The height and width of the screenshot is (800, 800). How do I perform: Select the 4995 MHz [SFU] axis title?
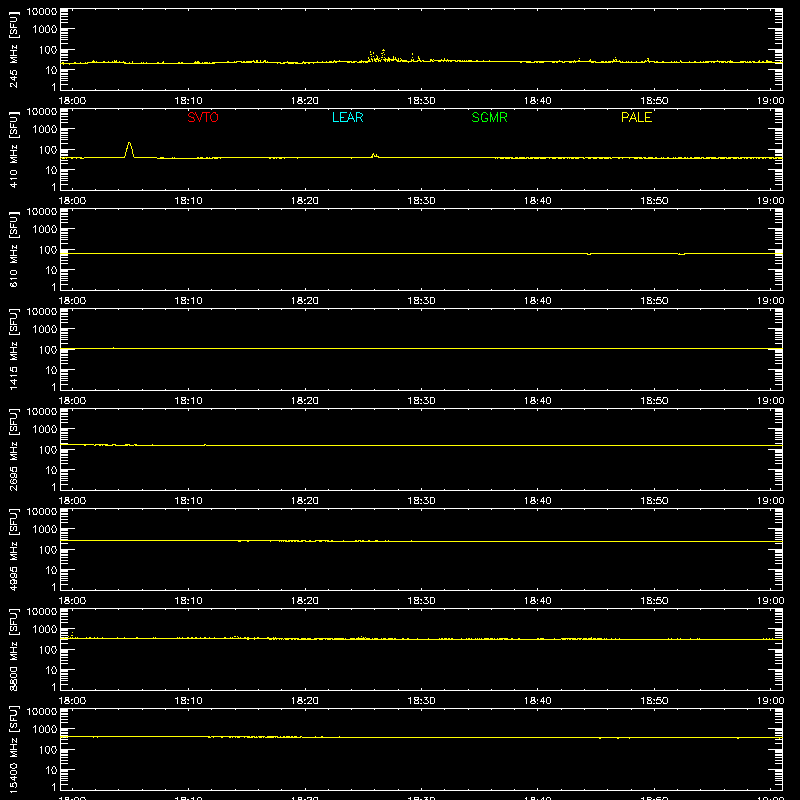13,550
